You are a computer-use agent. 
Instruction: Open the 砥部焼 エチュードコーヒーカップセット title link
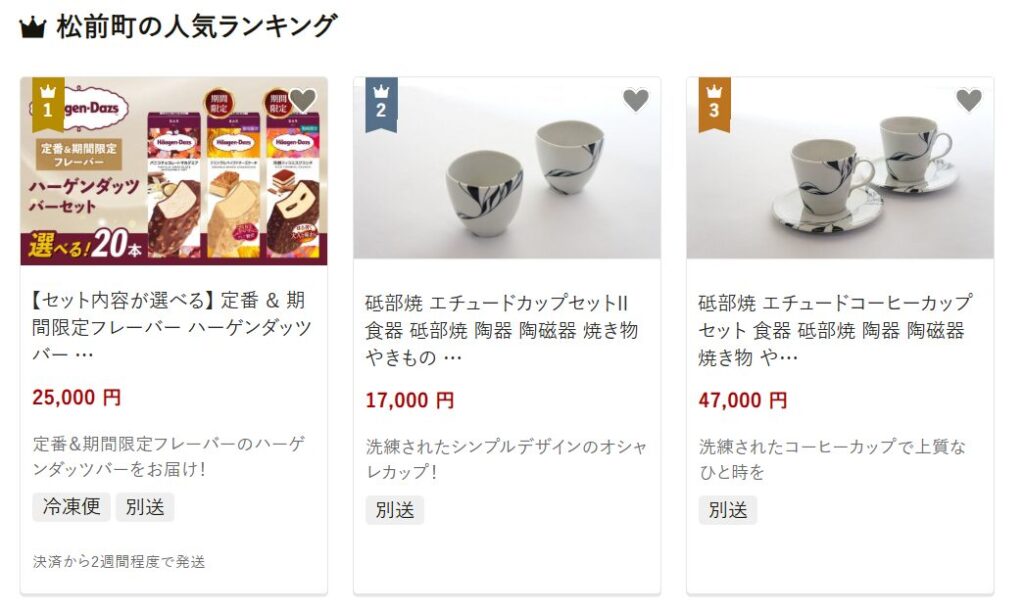pyautogui.click(x=835, y=330)
